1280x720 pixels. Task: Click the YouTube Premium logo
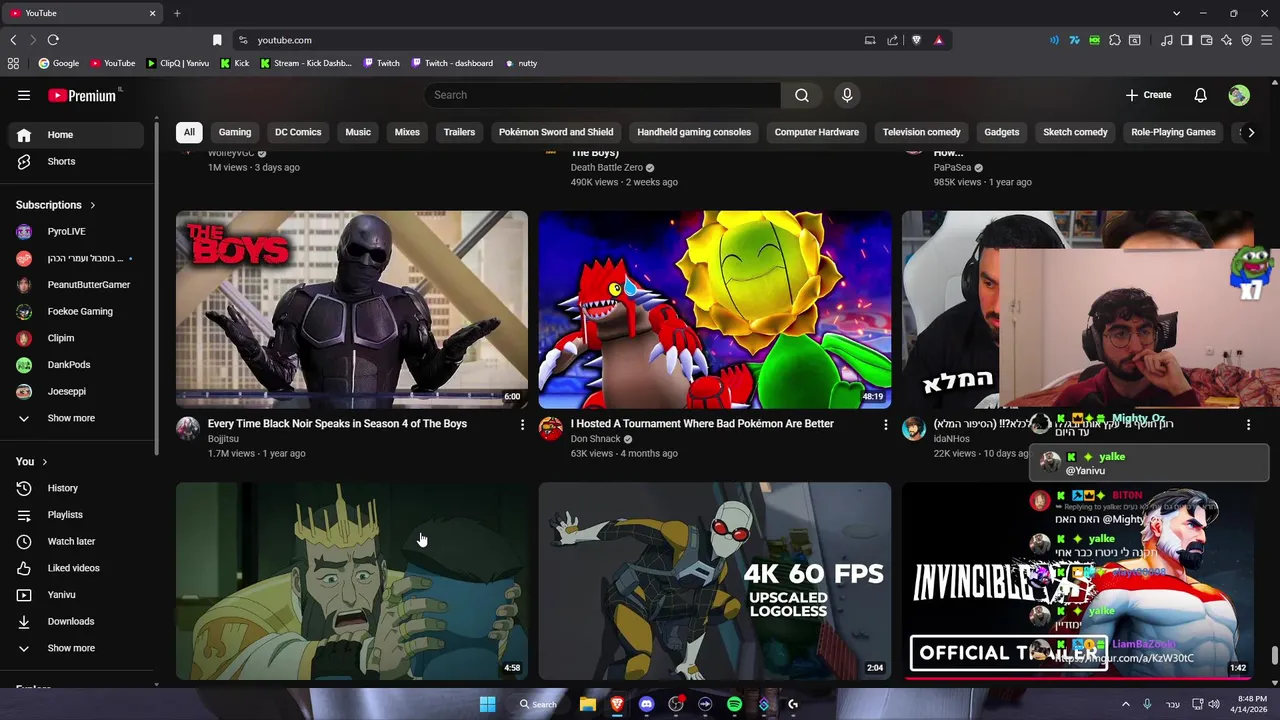84,95
